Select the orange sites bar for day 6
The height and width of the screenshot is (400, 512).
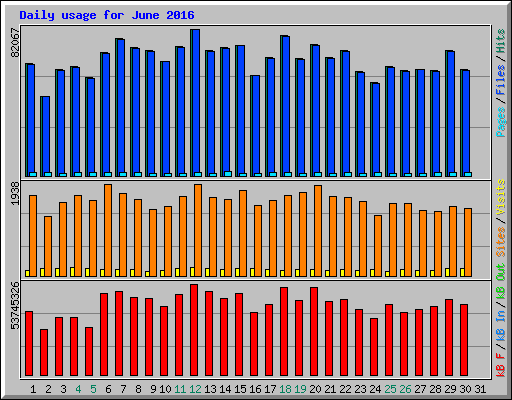click(108, 230)
